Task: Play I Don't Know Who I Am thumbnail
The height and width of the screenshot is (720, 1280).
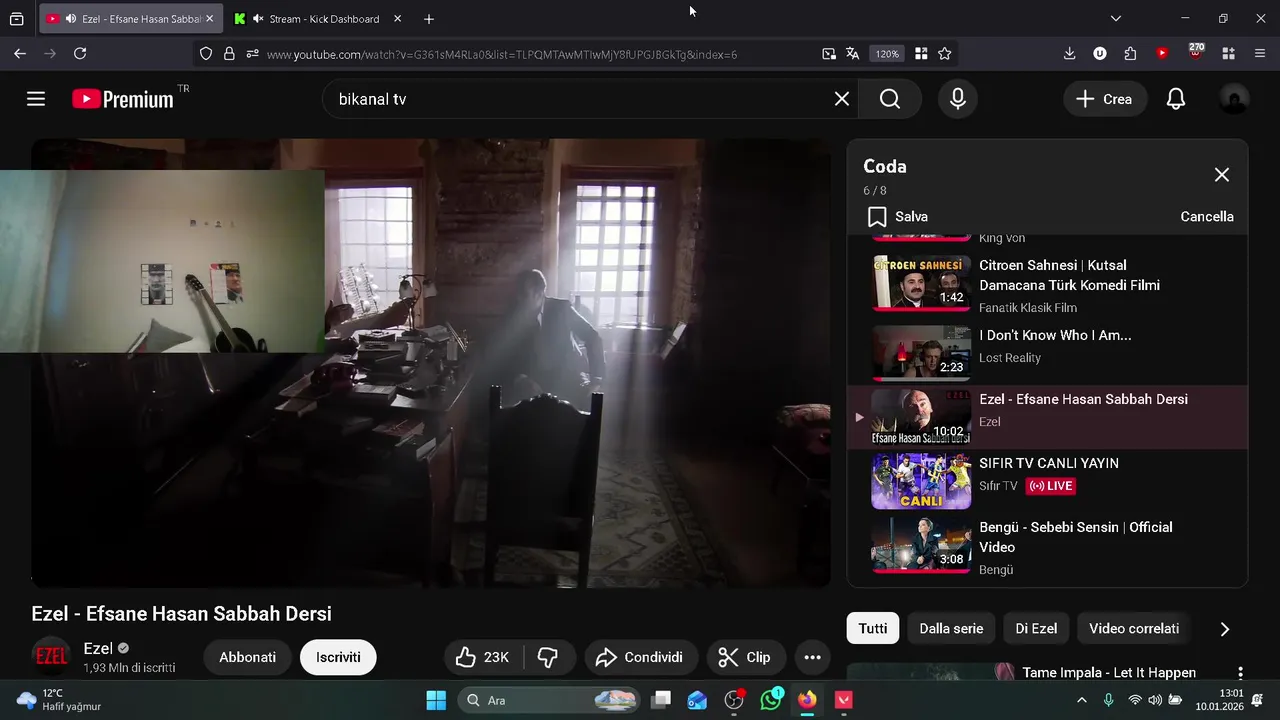Action: coord(921,353)
